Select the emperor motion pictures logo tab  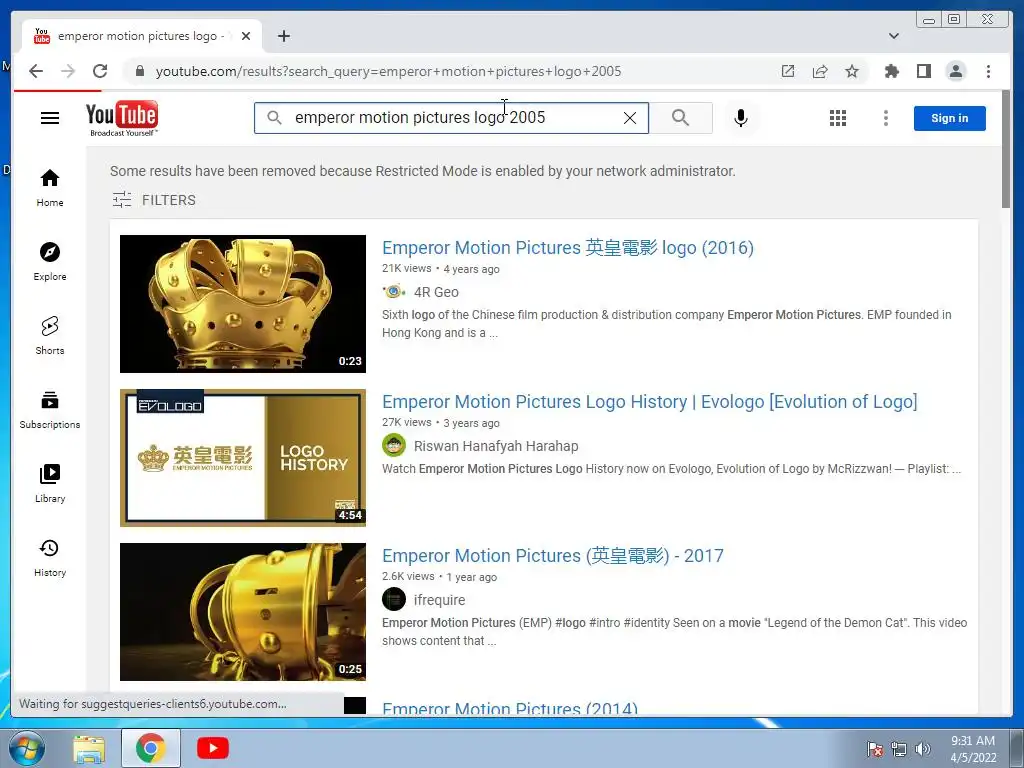pos(140,36)
